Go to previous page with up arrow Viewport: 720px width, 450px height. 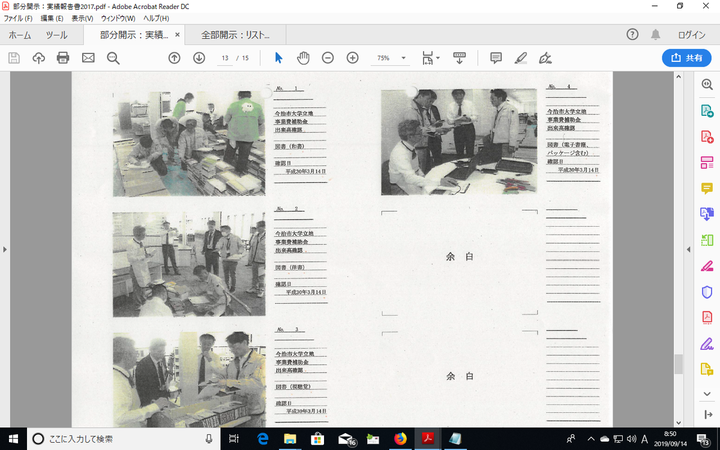tap(174, 58)
